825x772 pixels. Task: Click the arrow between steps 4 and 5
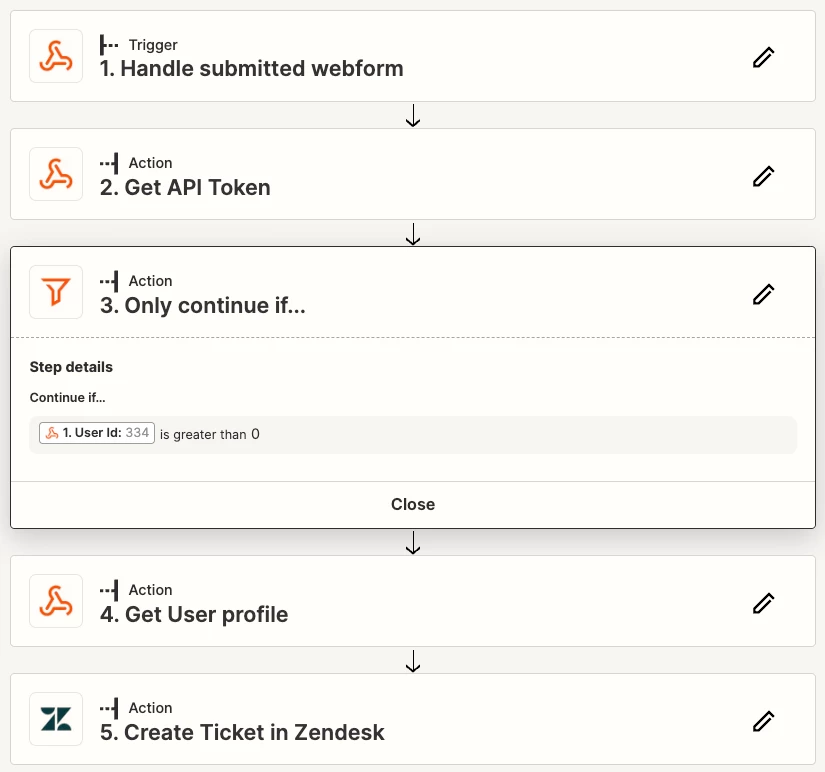coord(413,660)
